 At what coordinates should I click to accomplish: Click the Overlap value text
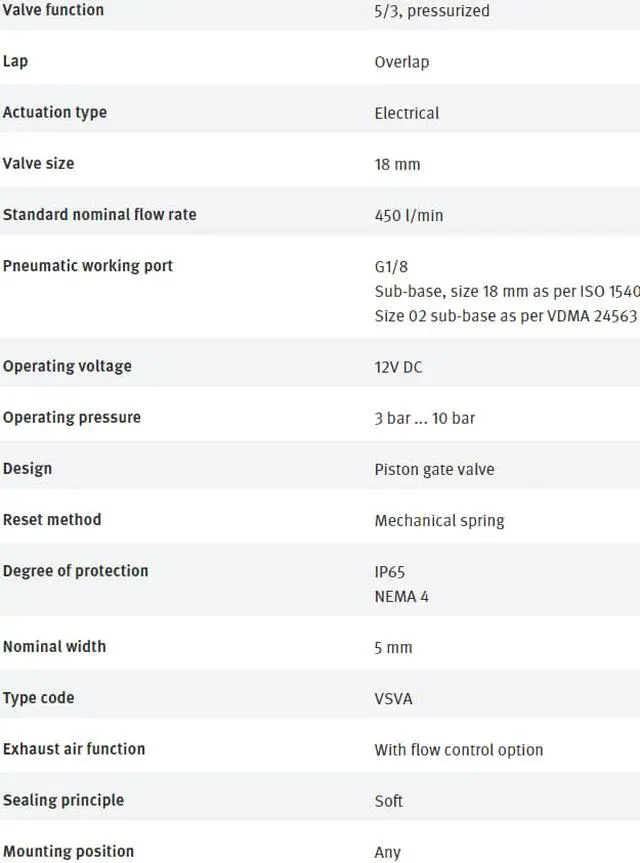click(x=401, y=62)
